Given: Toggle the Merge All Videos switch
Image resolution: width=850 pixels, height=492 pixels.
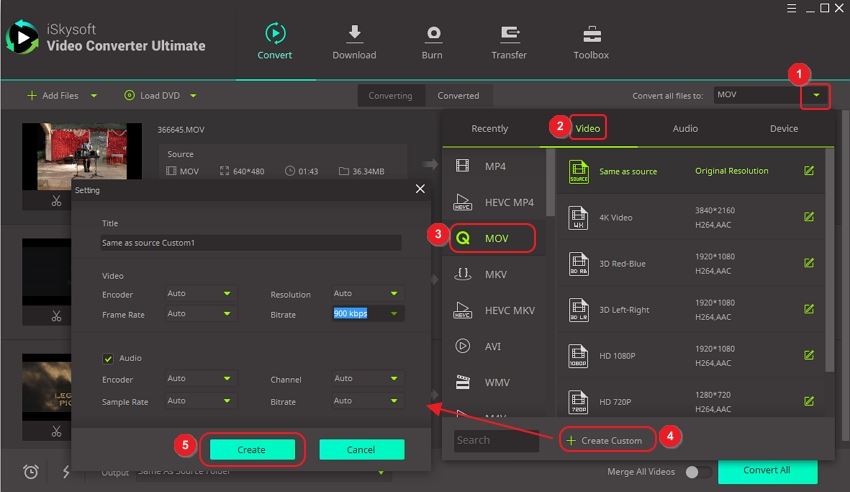Looking at the screenshot, I should tap(698, 471).
